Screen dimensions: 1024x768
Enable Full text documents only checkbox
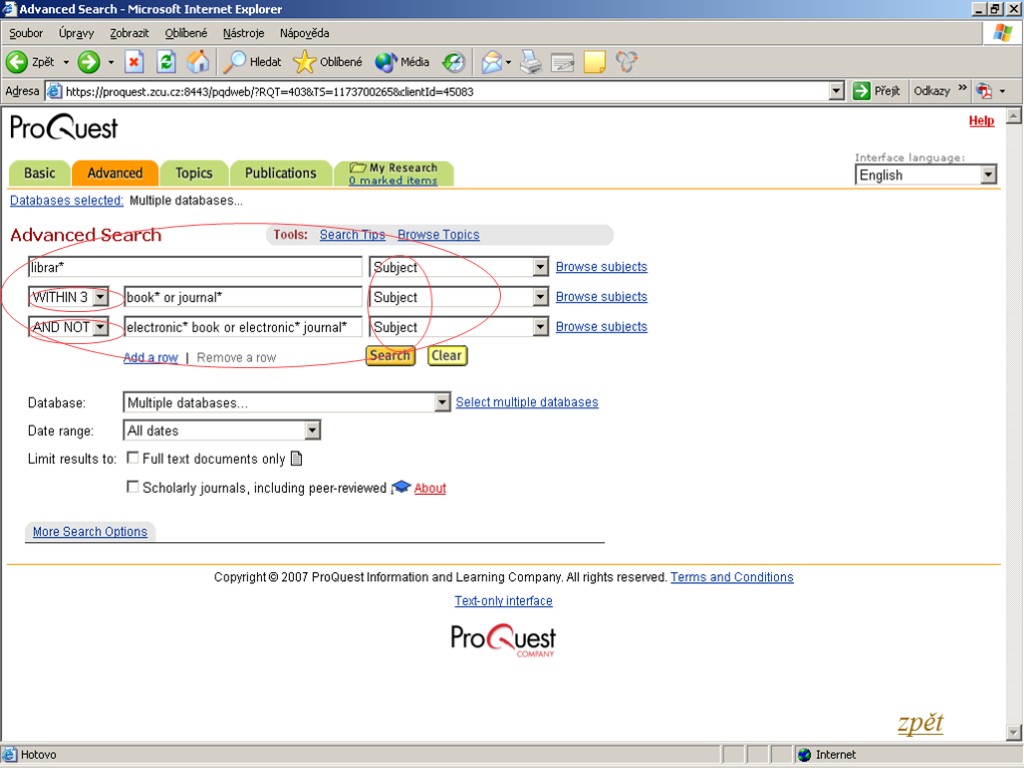point(133,458)
